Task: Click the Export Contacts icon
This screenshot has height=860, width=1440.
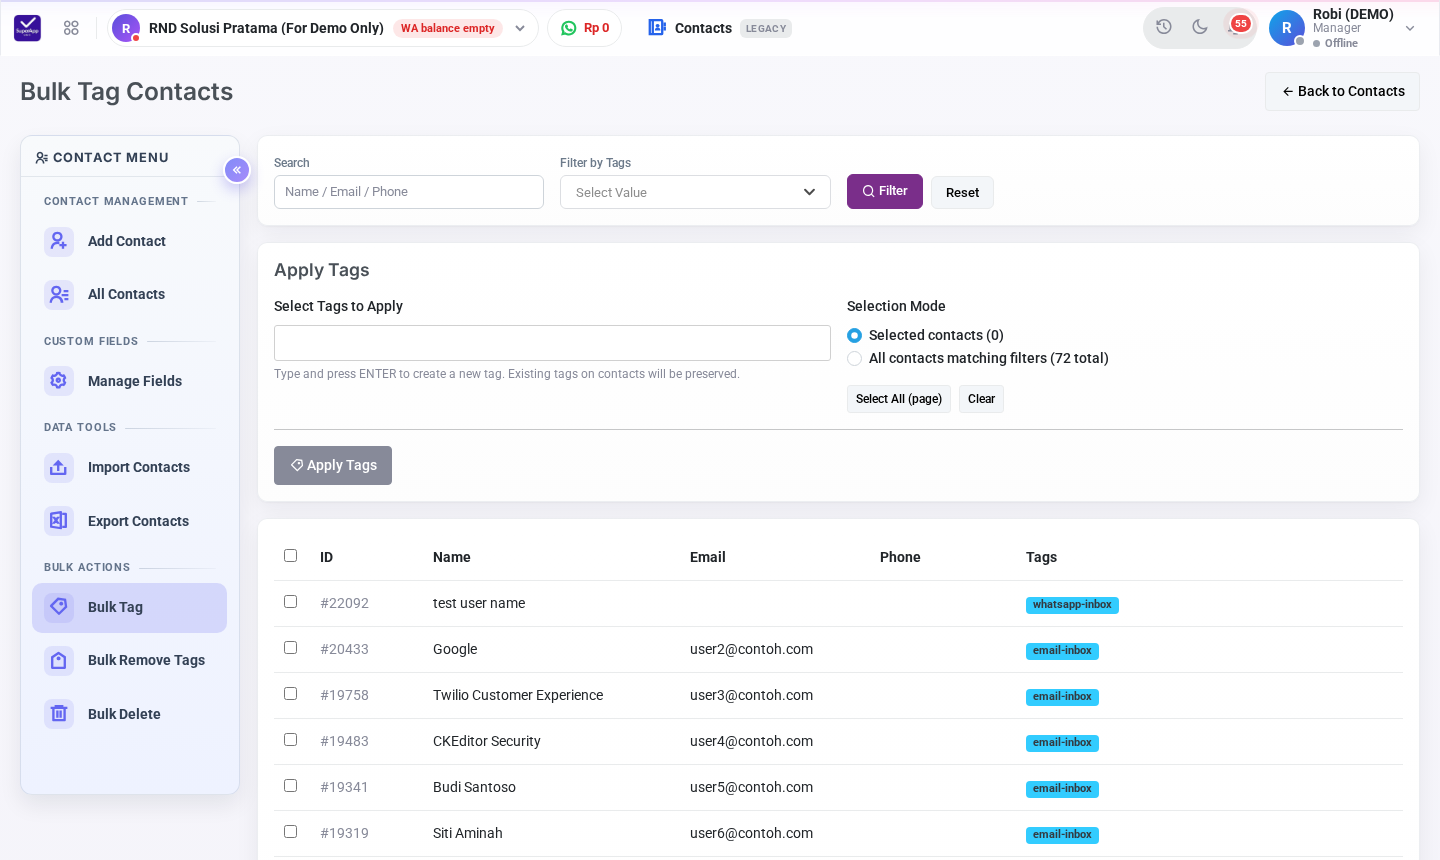Action: pyautogui.click(x=59, y=521)
